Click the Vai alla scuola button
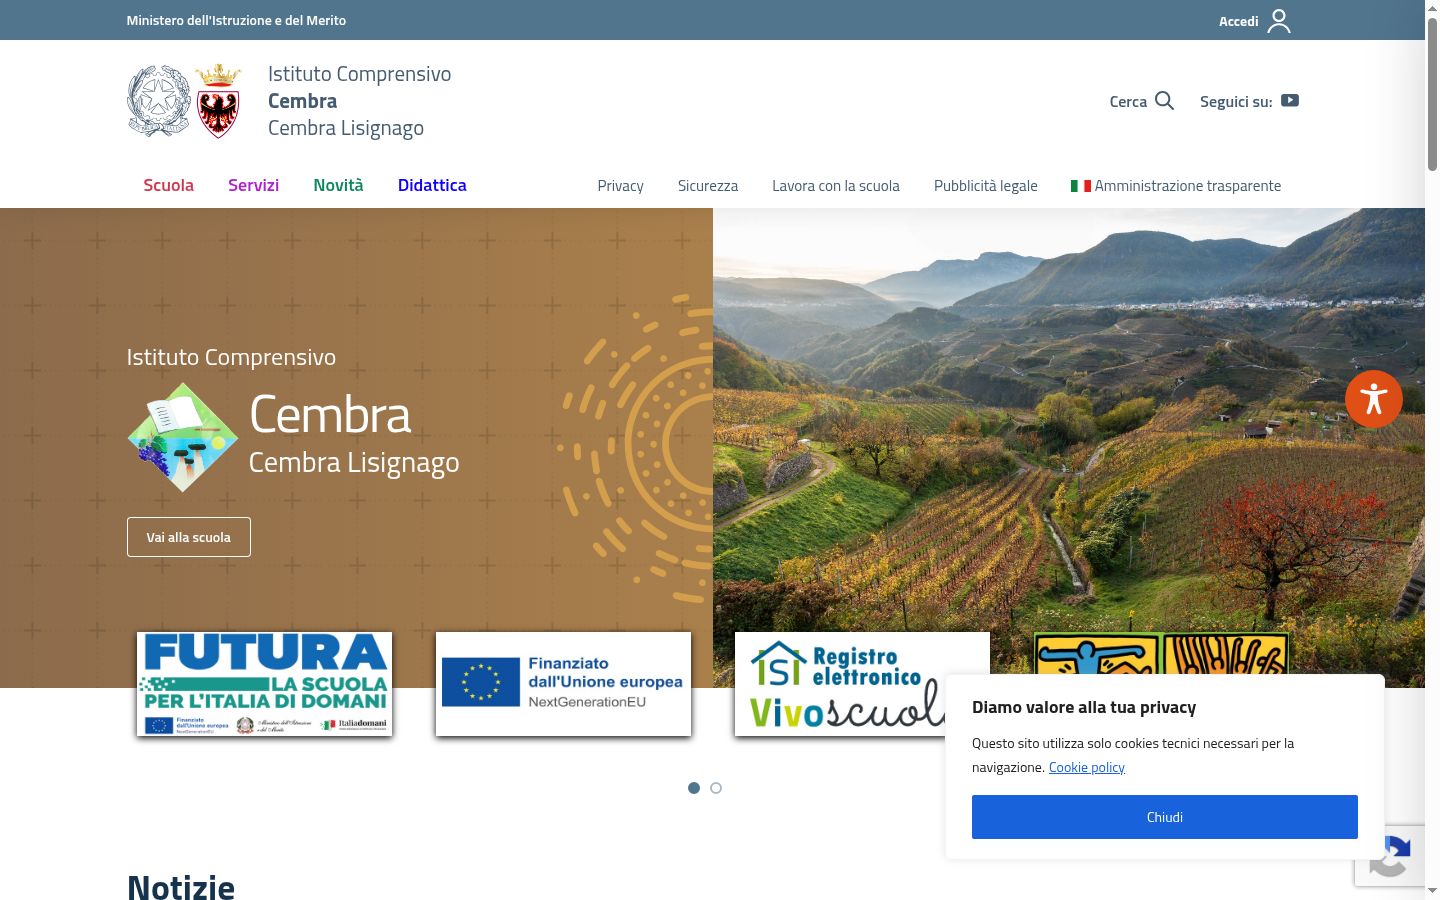 tap(189, 537)
